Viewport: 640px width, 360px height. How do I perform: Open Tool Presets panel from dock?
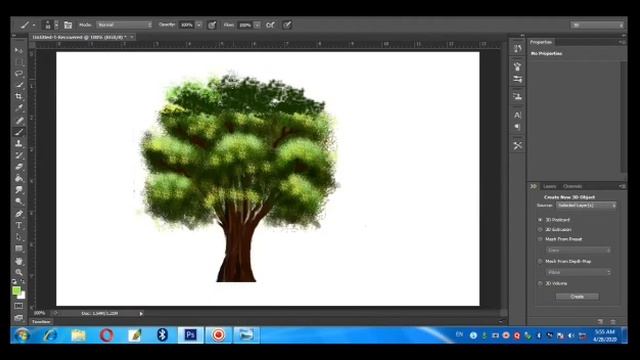pyautogui.click(x=518, y=146)
